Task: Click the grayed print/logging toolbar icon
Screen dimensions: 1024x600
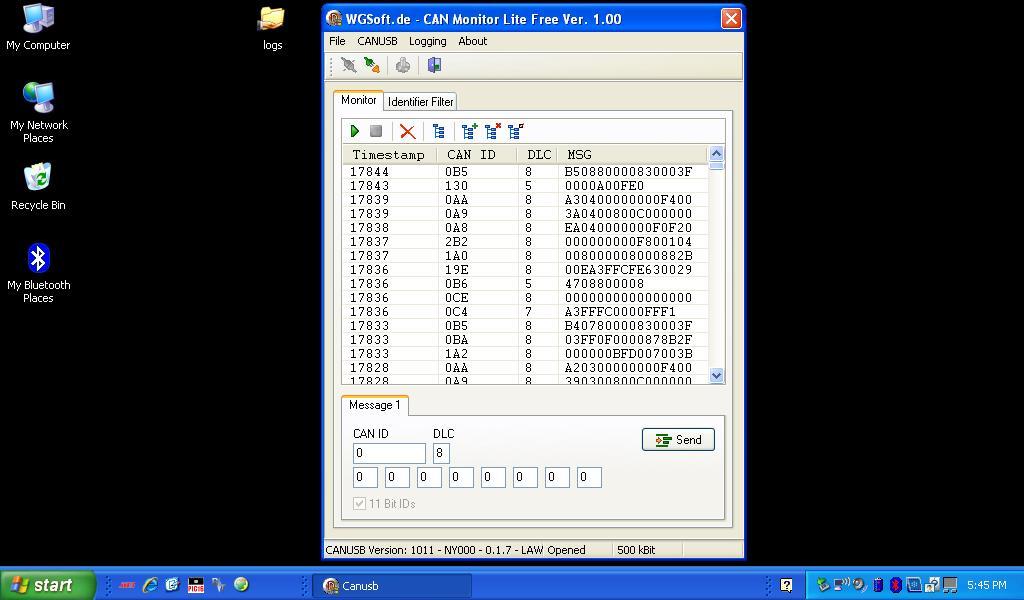Action: [403, 65]
